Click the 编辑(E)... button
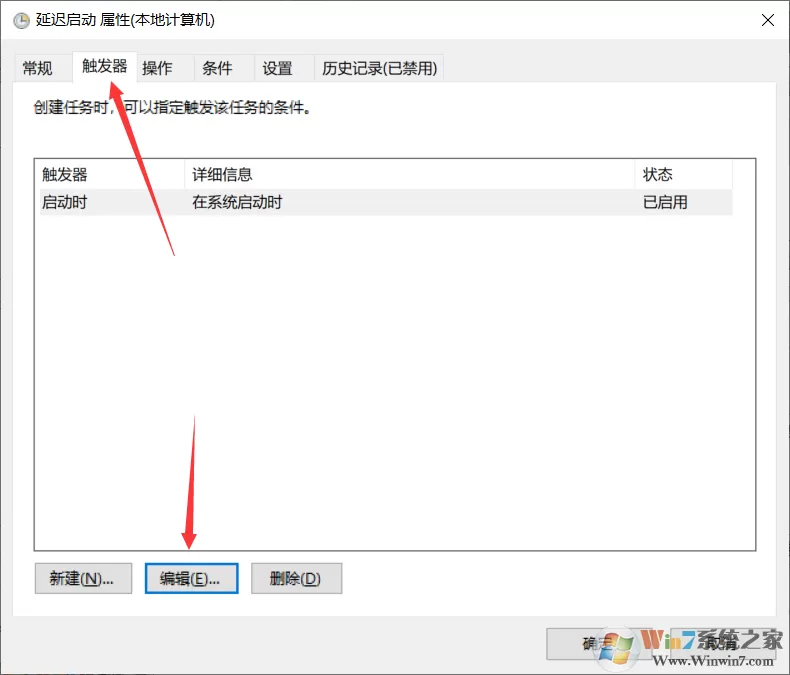The image size is (790, 675). tap(191, 578)
